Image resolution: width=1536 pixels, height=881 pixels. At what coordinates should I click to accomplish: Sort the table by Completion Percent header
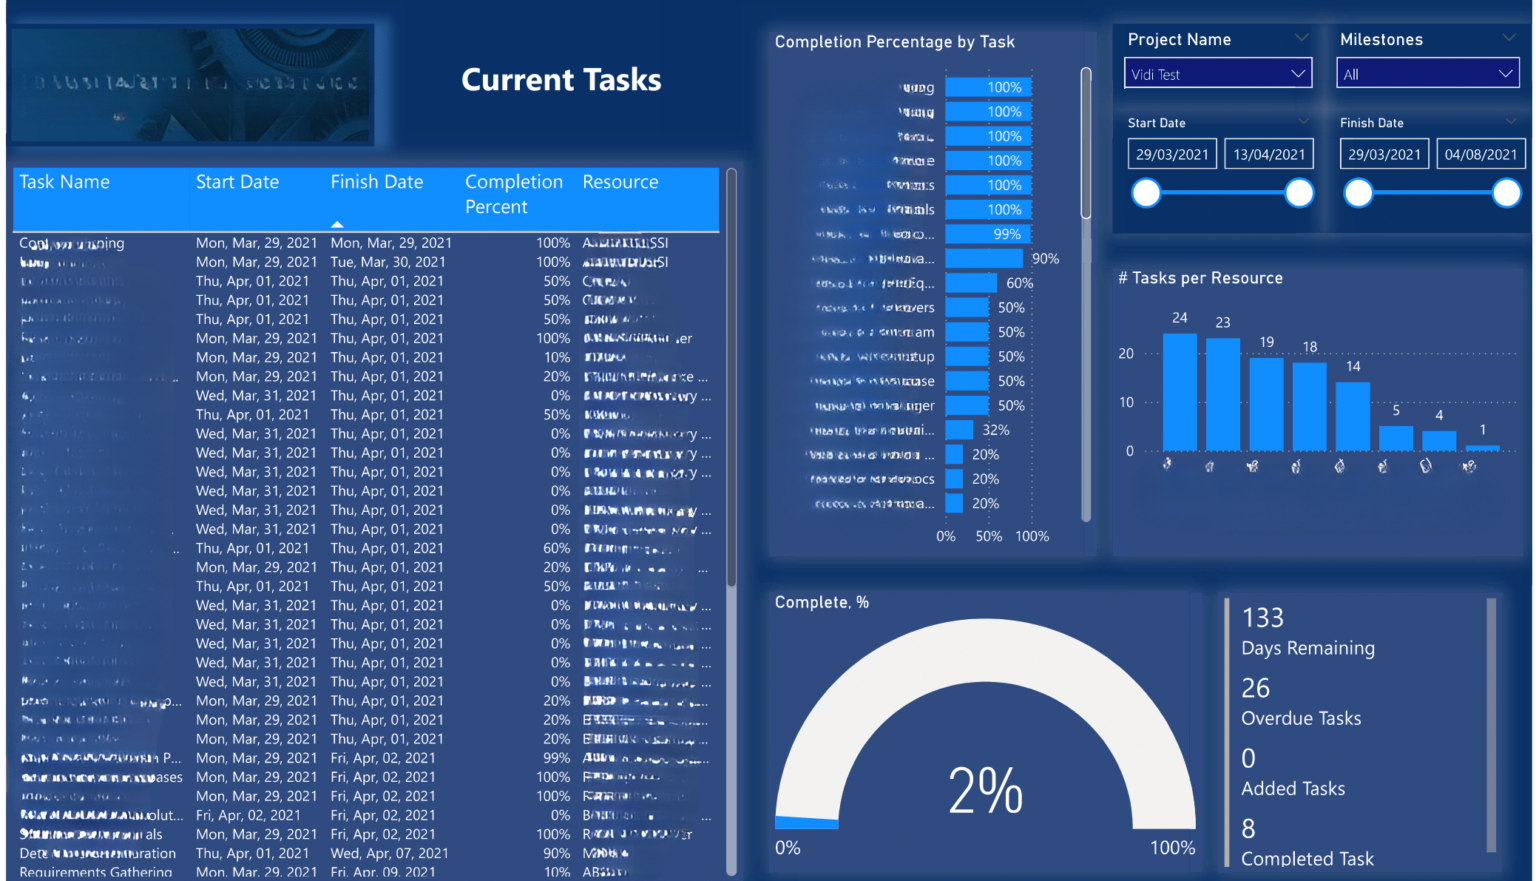514,194
